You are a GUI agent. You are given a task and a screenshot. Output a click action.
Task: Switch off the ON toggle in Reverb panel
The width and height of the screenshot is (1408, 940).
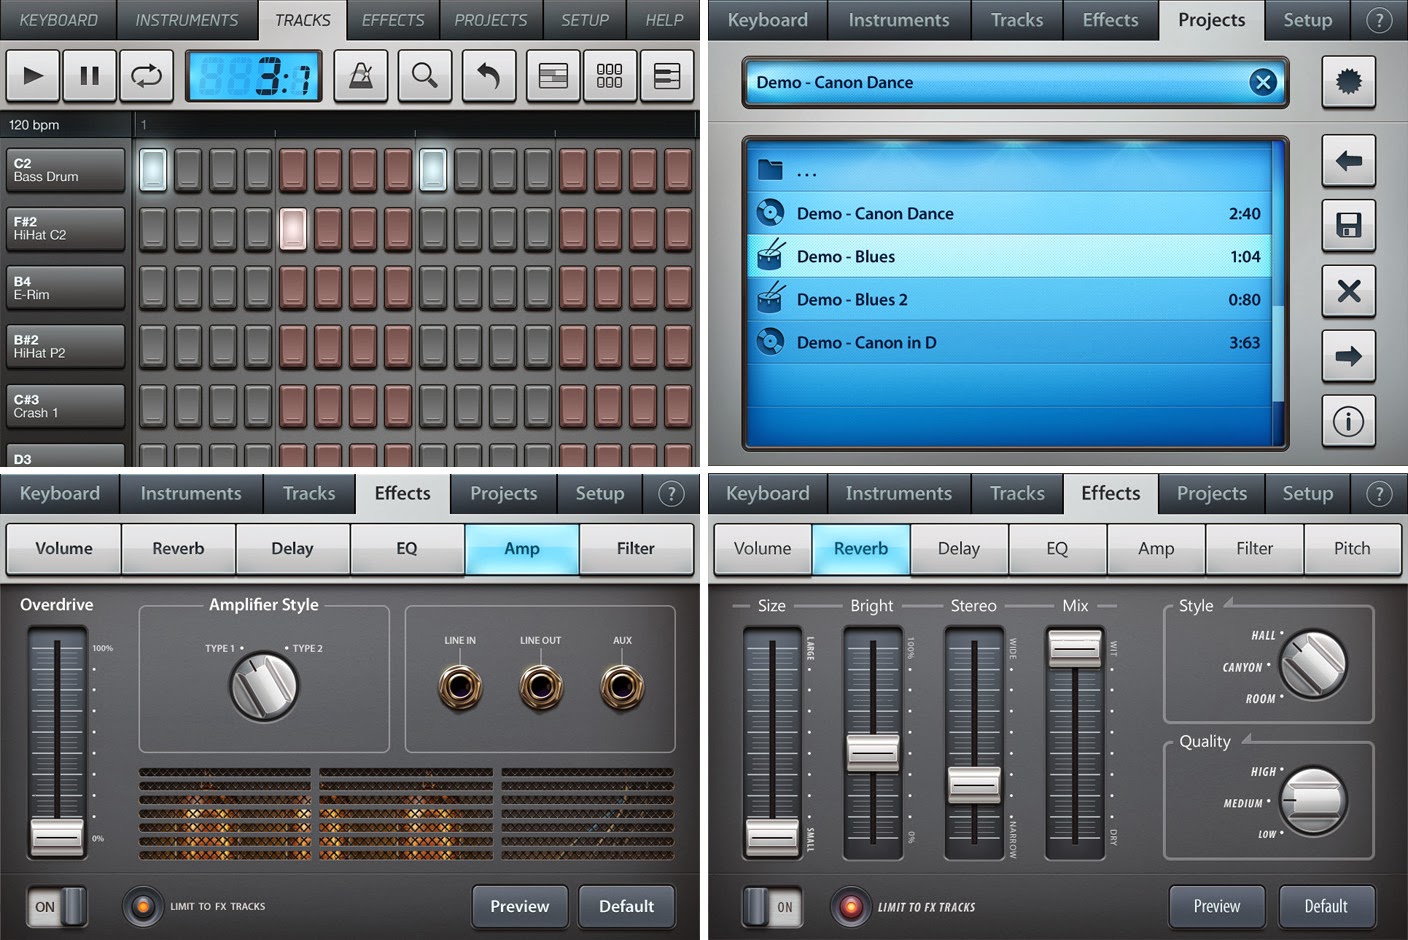coord(770,907)
